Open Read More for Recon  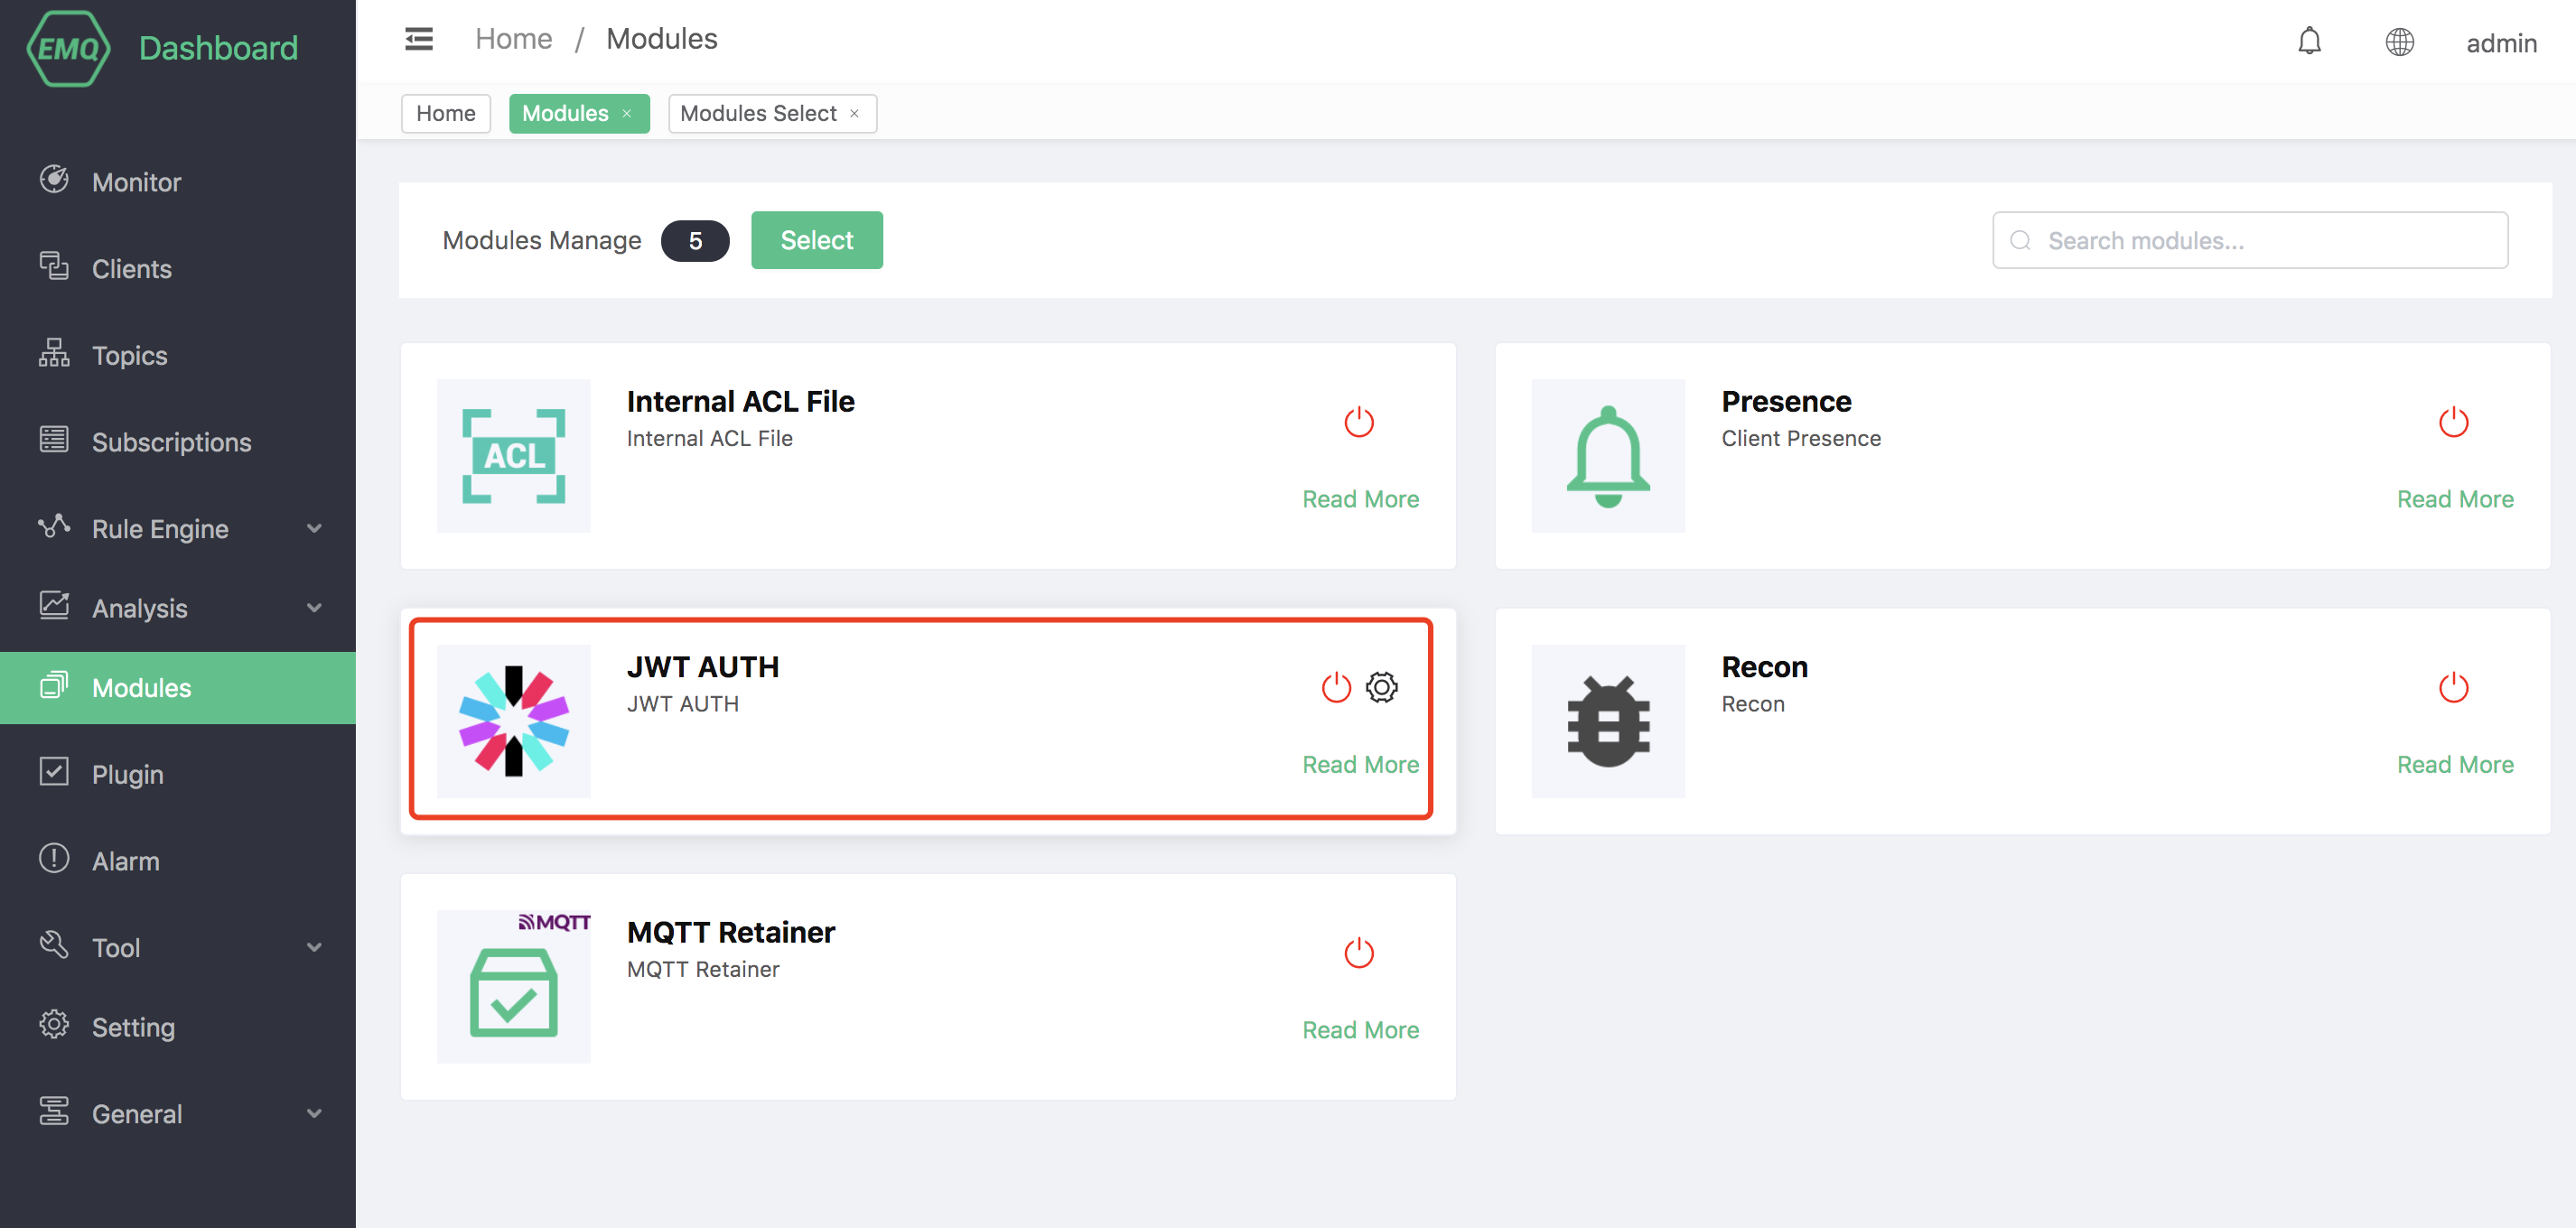pos(2454,764)
